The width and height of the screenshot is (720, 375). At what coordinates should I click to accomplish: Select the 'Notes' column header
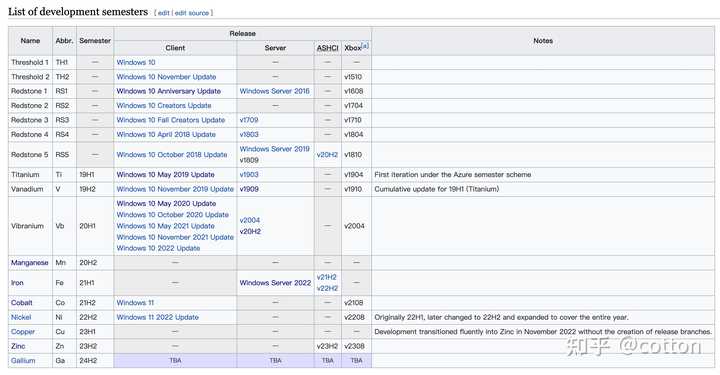(x=543, y=40)
